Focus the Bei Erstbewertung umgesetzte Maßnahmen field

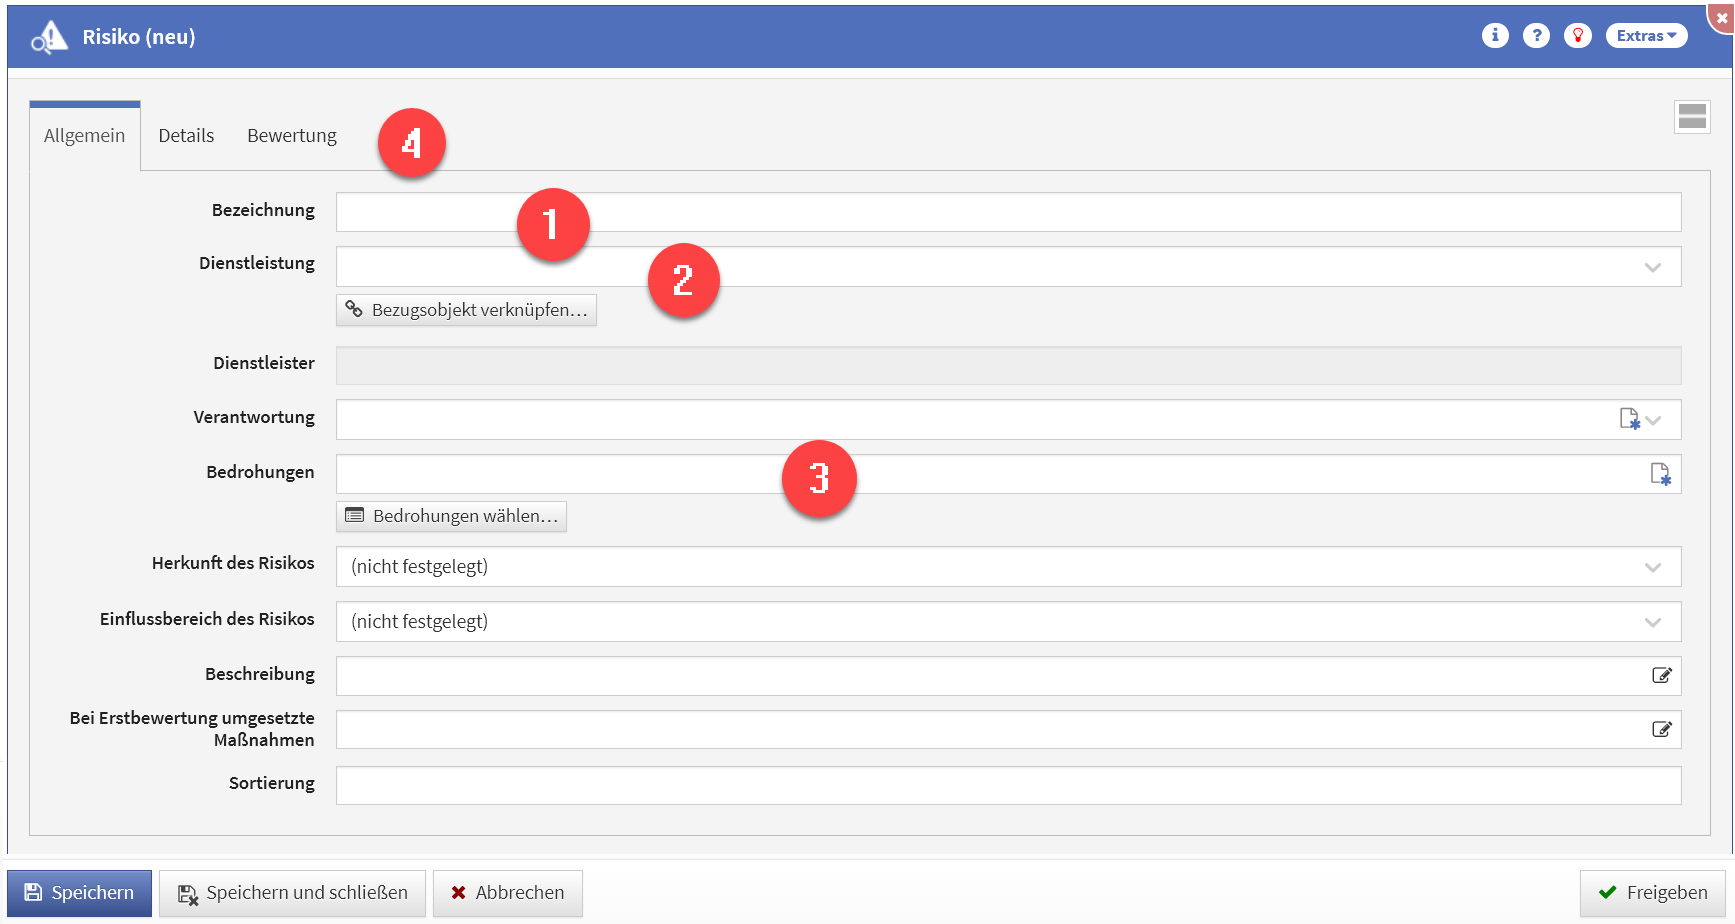(x=1008, y=730)
